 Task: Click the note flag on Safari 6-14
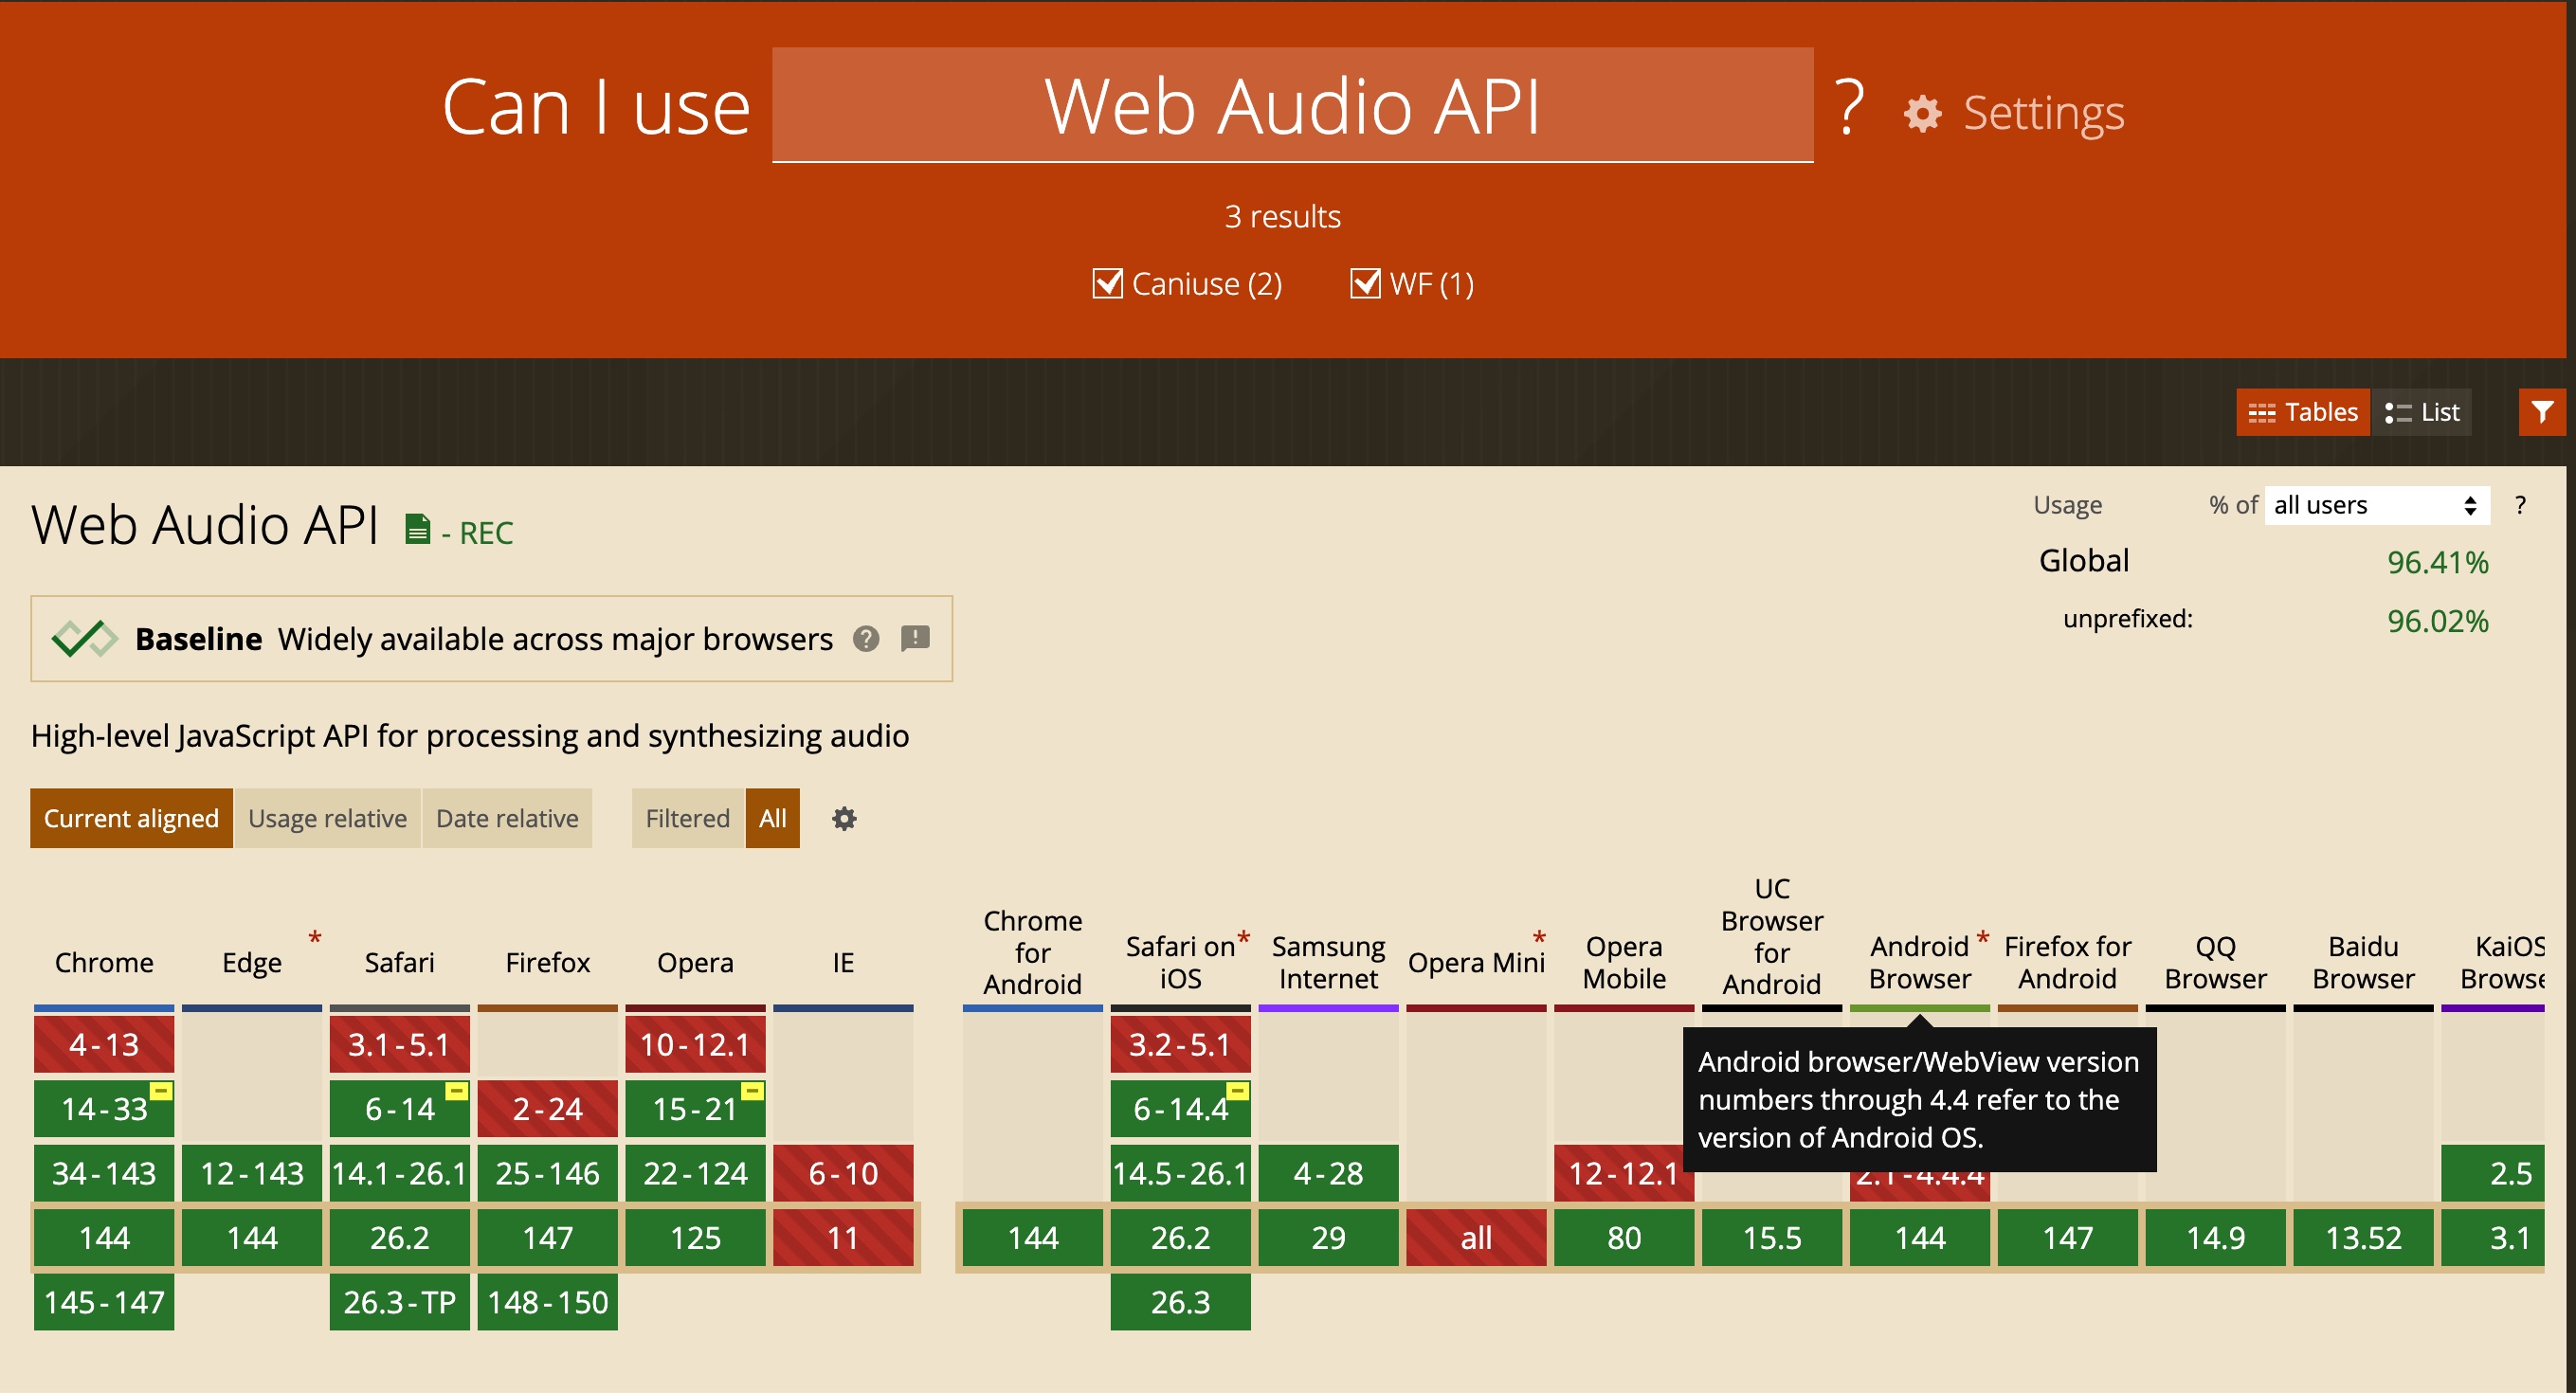456,1091
